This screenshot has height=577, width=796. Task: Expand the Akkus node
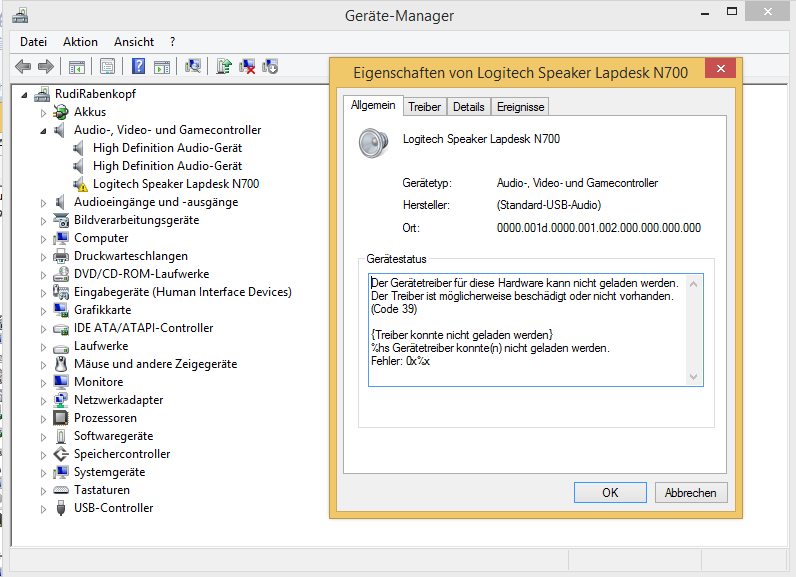[x=44, y=113]
